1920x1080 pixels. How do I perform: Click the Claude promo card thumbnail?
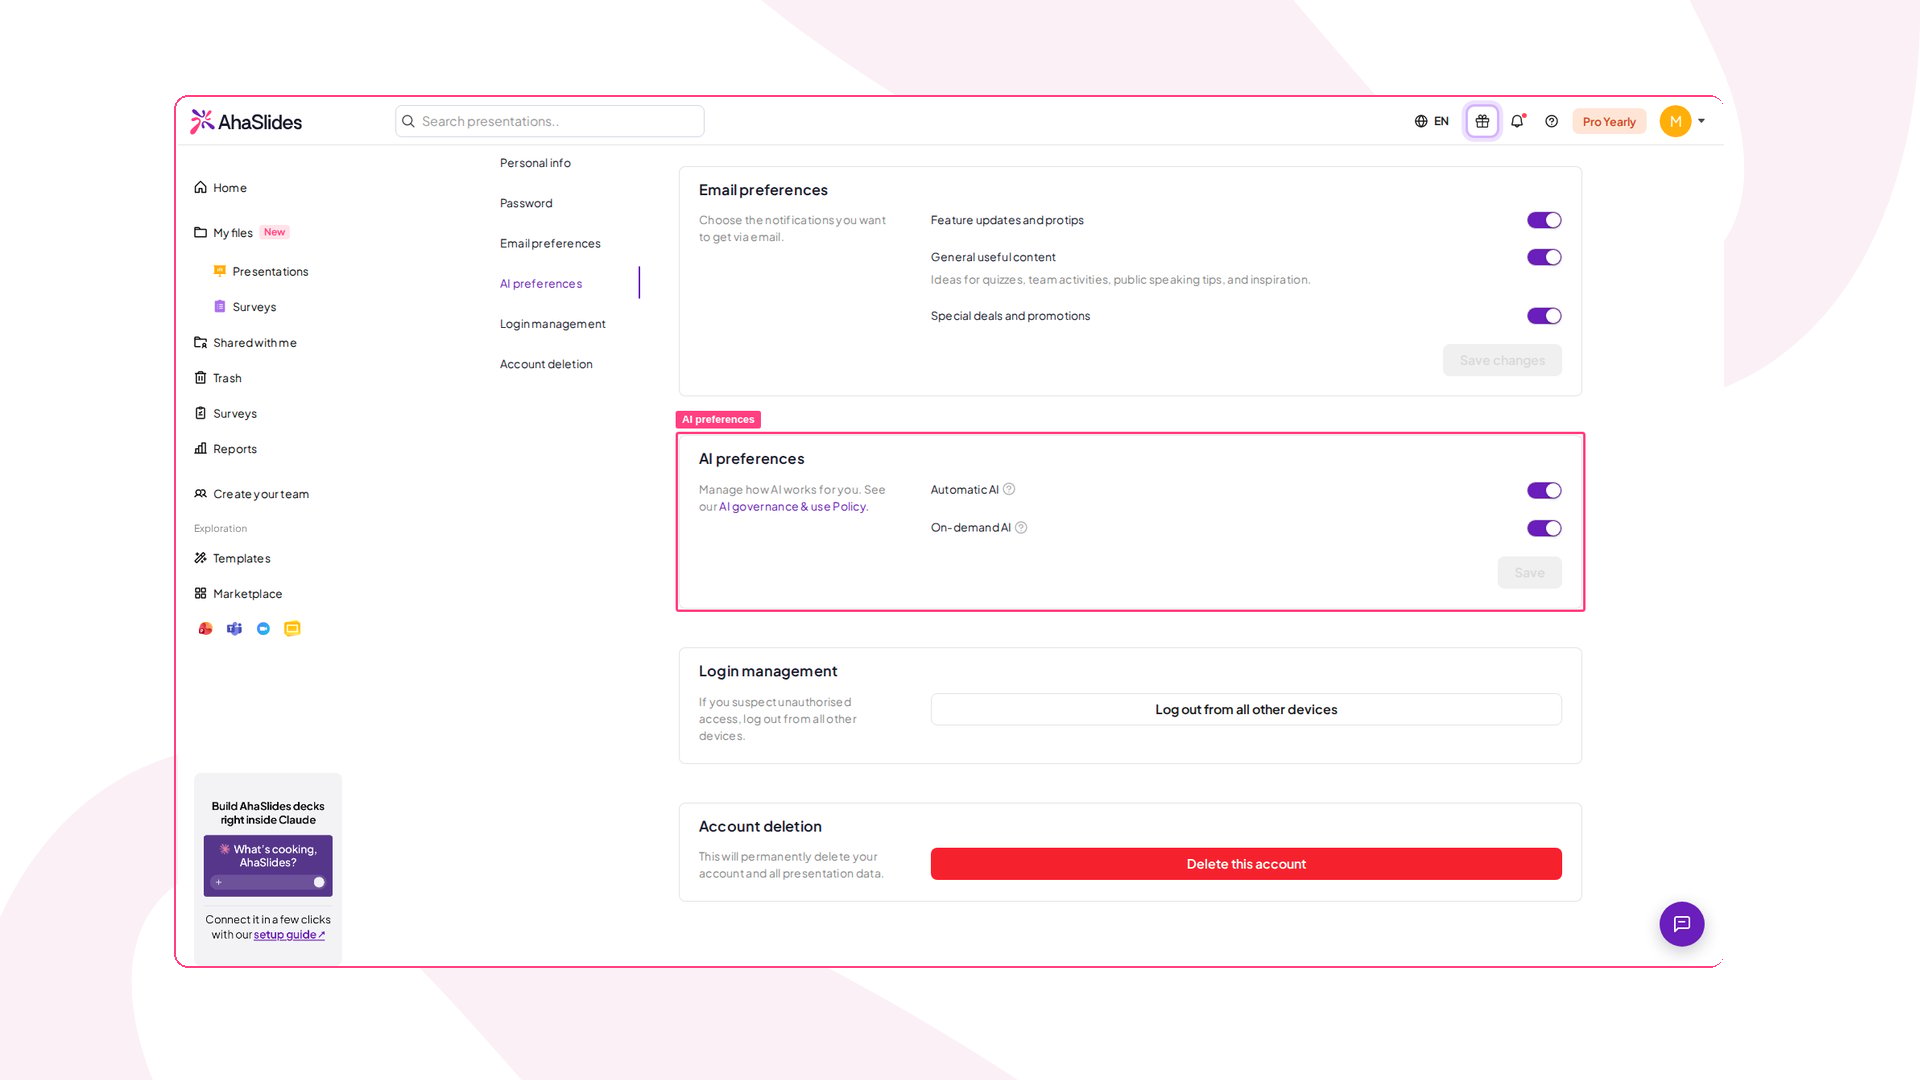268,866
